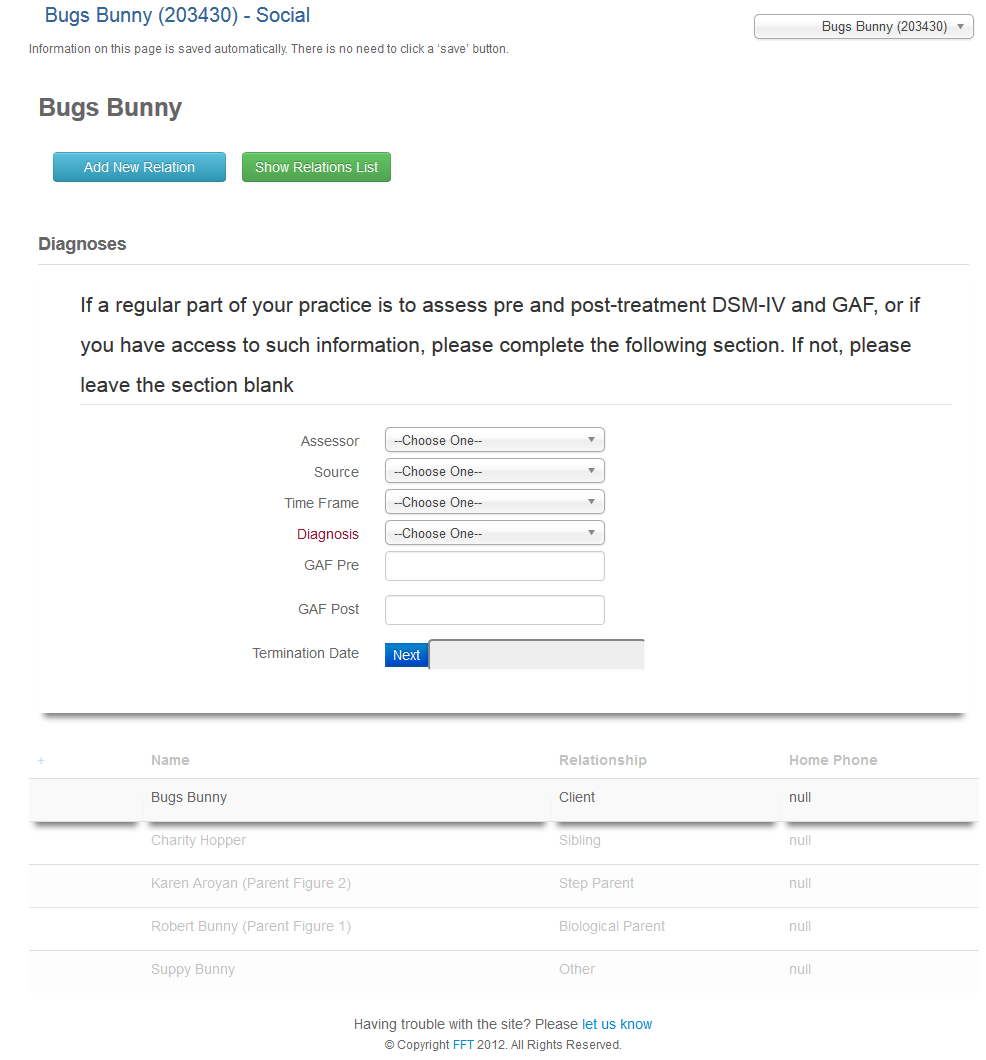Click the GAF Post input field
986x1060 pixels.
pyautogui.click(x=495, y=610)
